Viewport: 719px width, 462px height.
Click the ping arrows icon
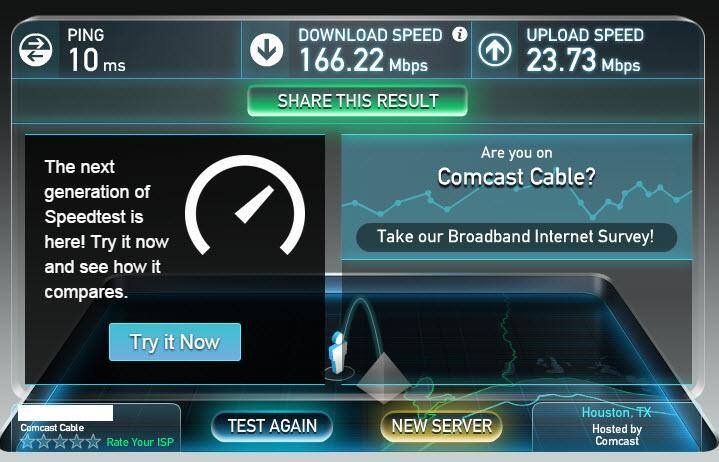[x=36, y=50]
